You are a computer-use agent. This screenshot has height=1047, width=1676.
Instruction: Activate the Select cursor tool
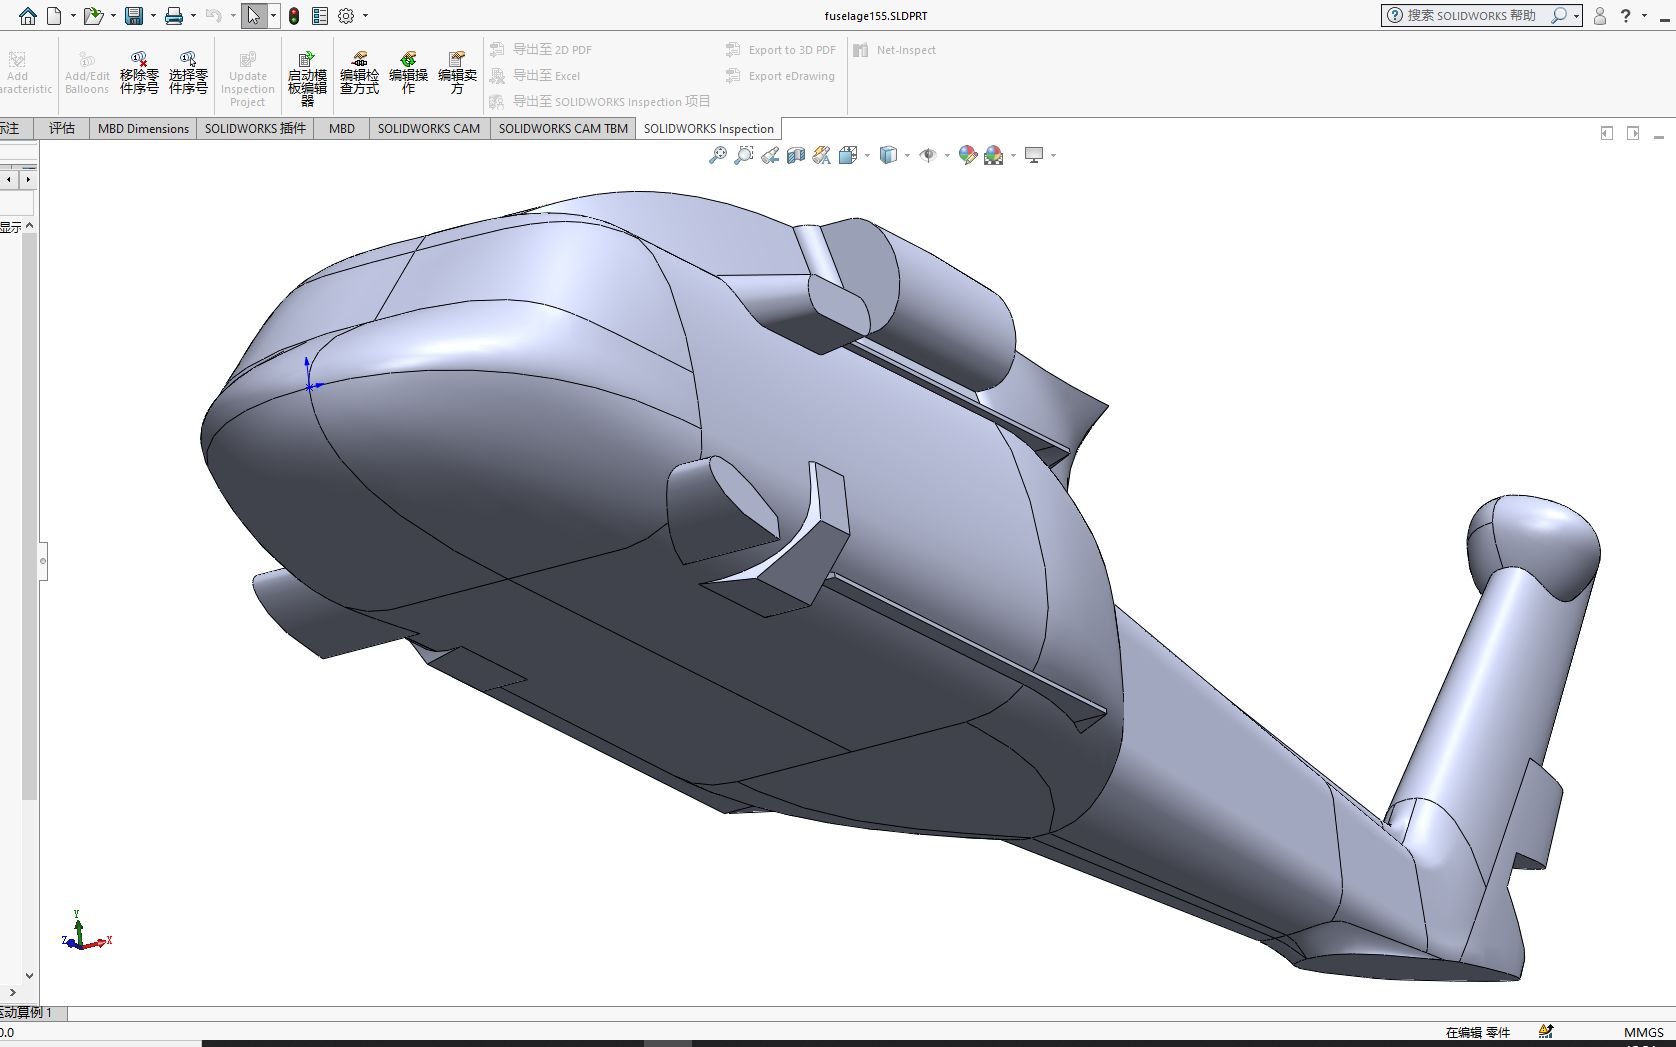pos(254,16)
